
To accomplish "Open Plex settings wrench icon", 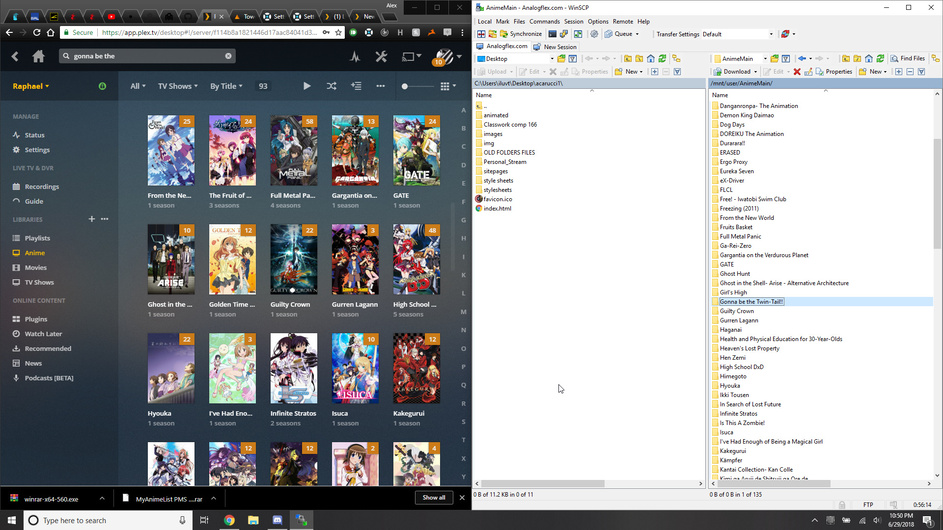I will pyautogui.click(x=381, y=57).
